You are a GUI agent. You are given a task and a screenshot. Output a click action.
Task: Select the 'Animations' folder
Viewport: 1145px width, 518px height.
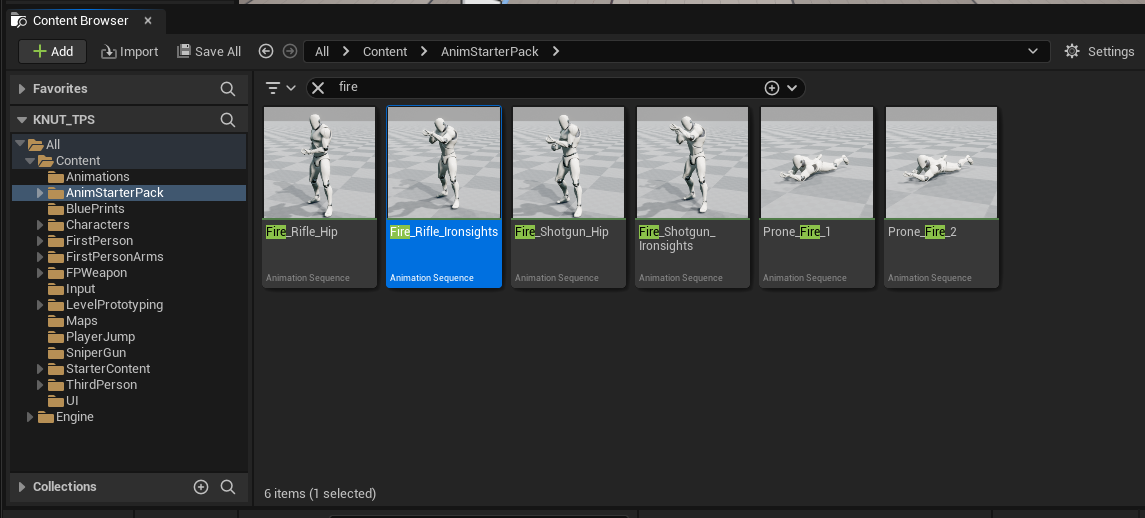(97, 177)
